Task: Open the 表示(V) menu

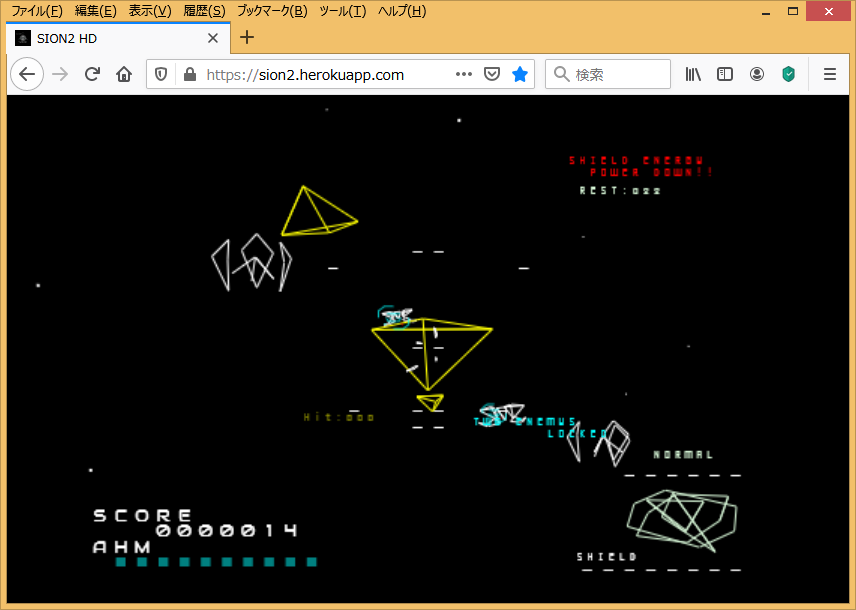Action: click(150, 11)
